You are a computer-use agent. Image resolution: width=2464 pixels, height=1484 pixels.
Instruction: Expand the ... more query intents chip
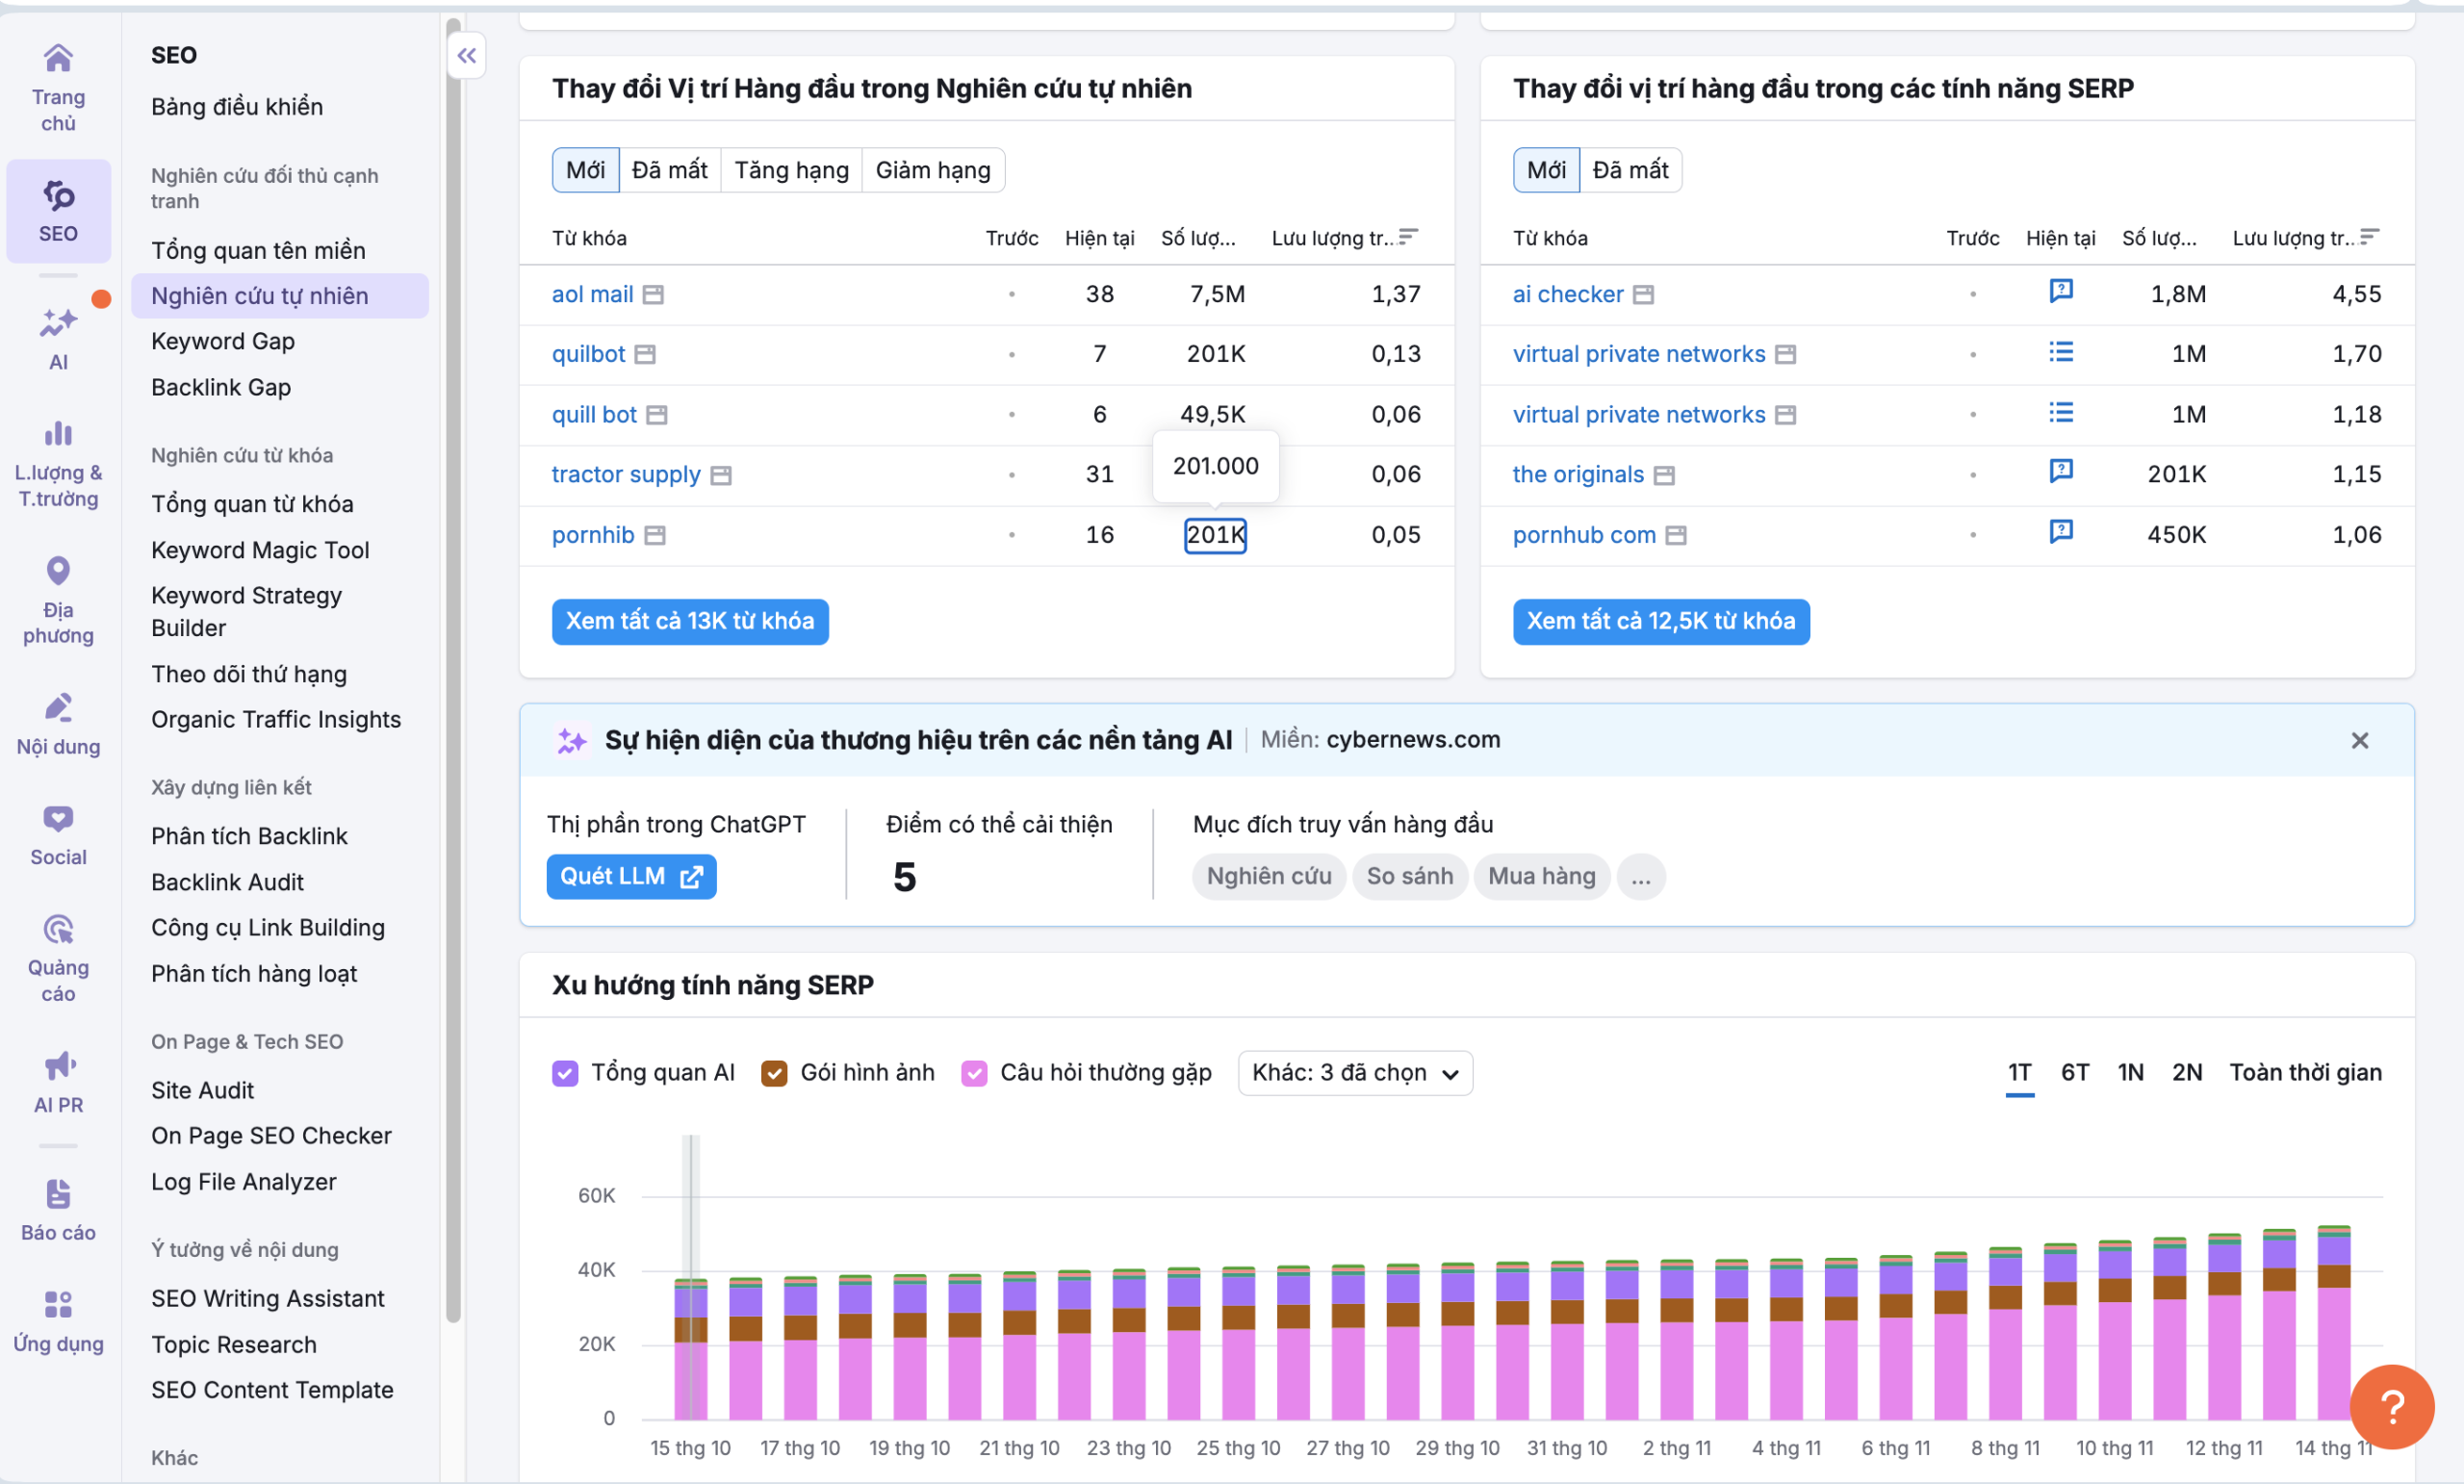pos(1640,877)
